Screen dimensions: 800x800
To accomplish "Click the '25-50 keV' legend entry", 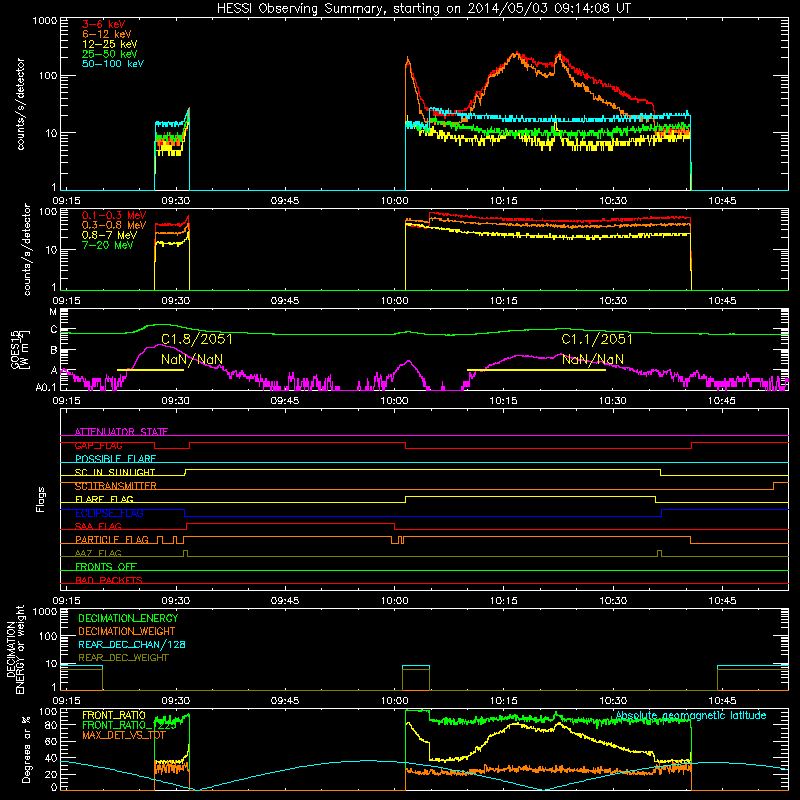I will point(109,54).
